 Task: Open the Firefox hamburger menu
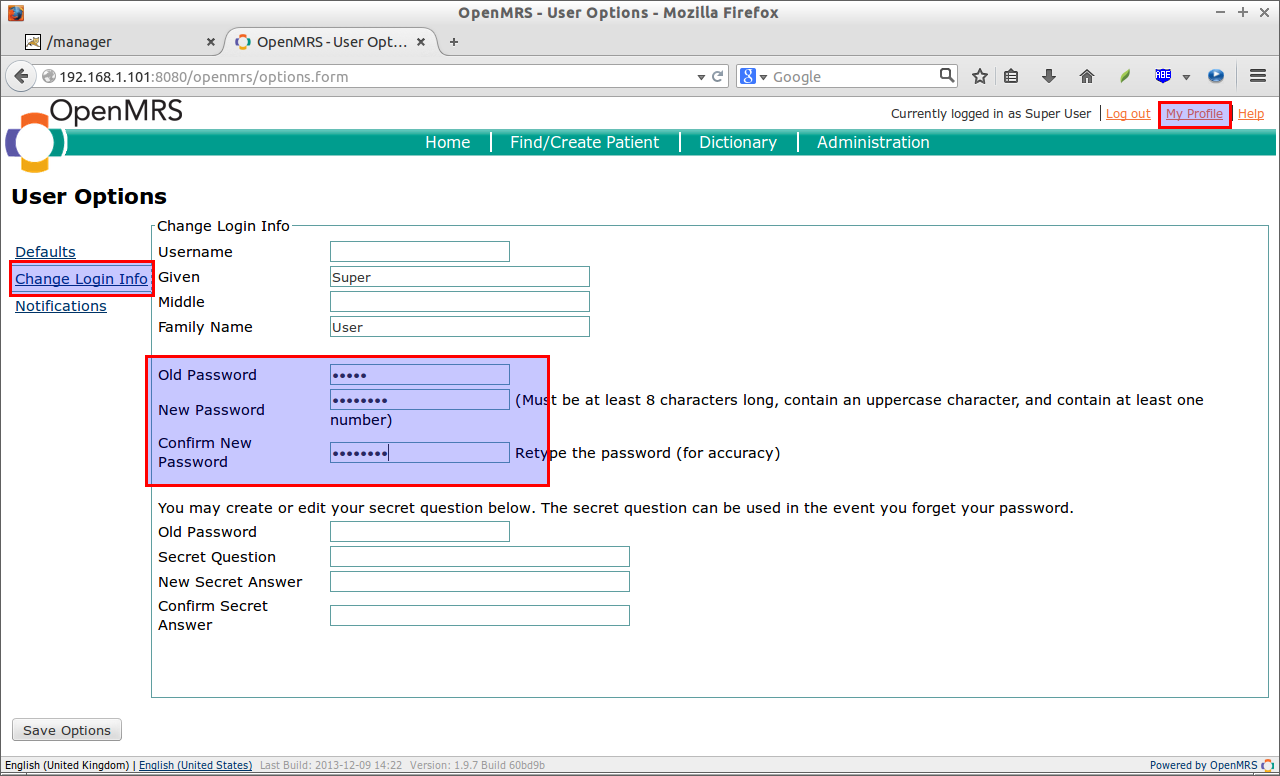tap(1258, 76)
